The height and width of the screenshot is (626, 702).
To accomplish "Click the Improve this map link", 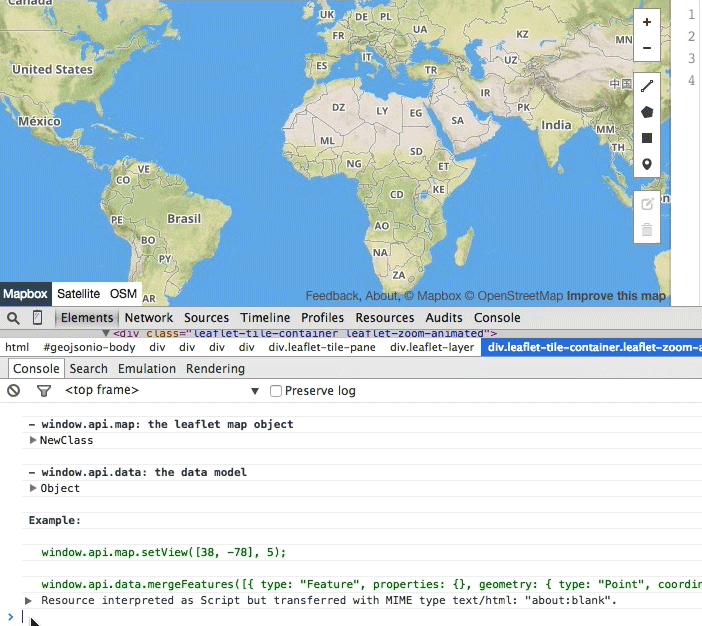I will pos(616,296).
